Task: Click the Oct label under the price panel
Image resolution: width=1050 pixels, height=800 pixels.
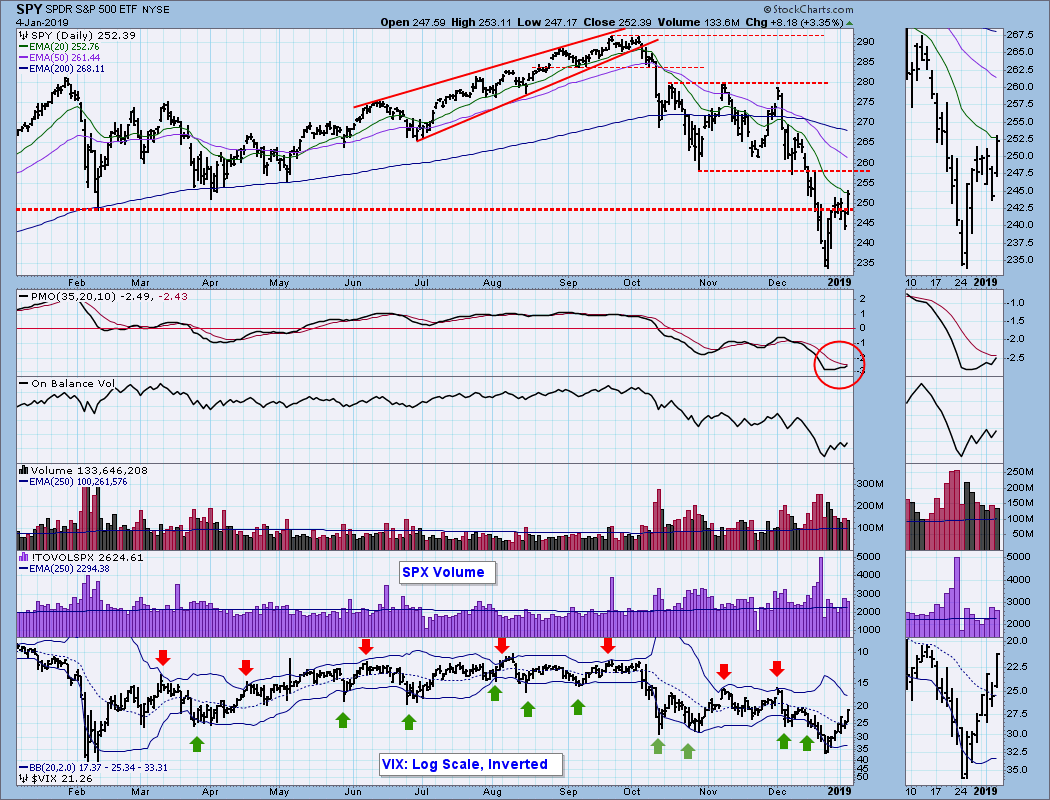Action: point(631,283)
